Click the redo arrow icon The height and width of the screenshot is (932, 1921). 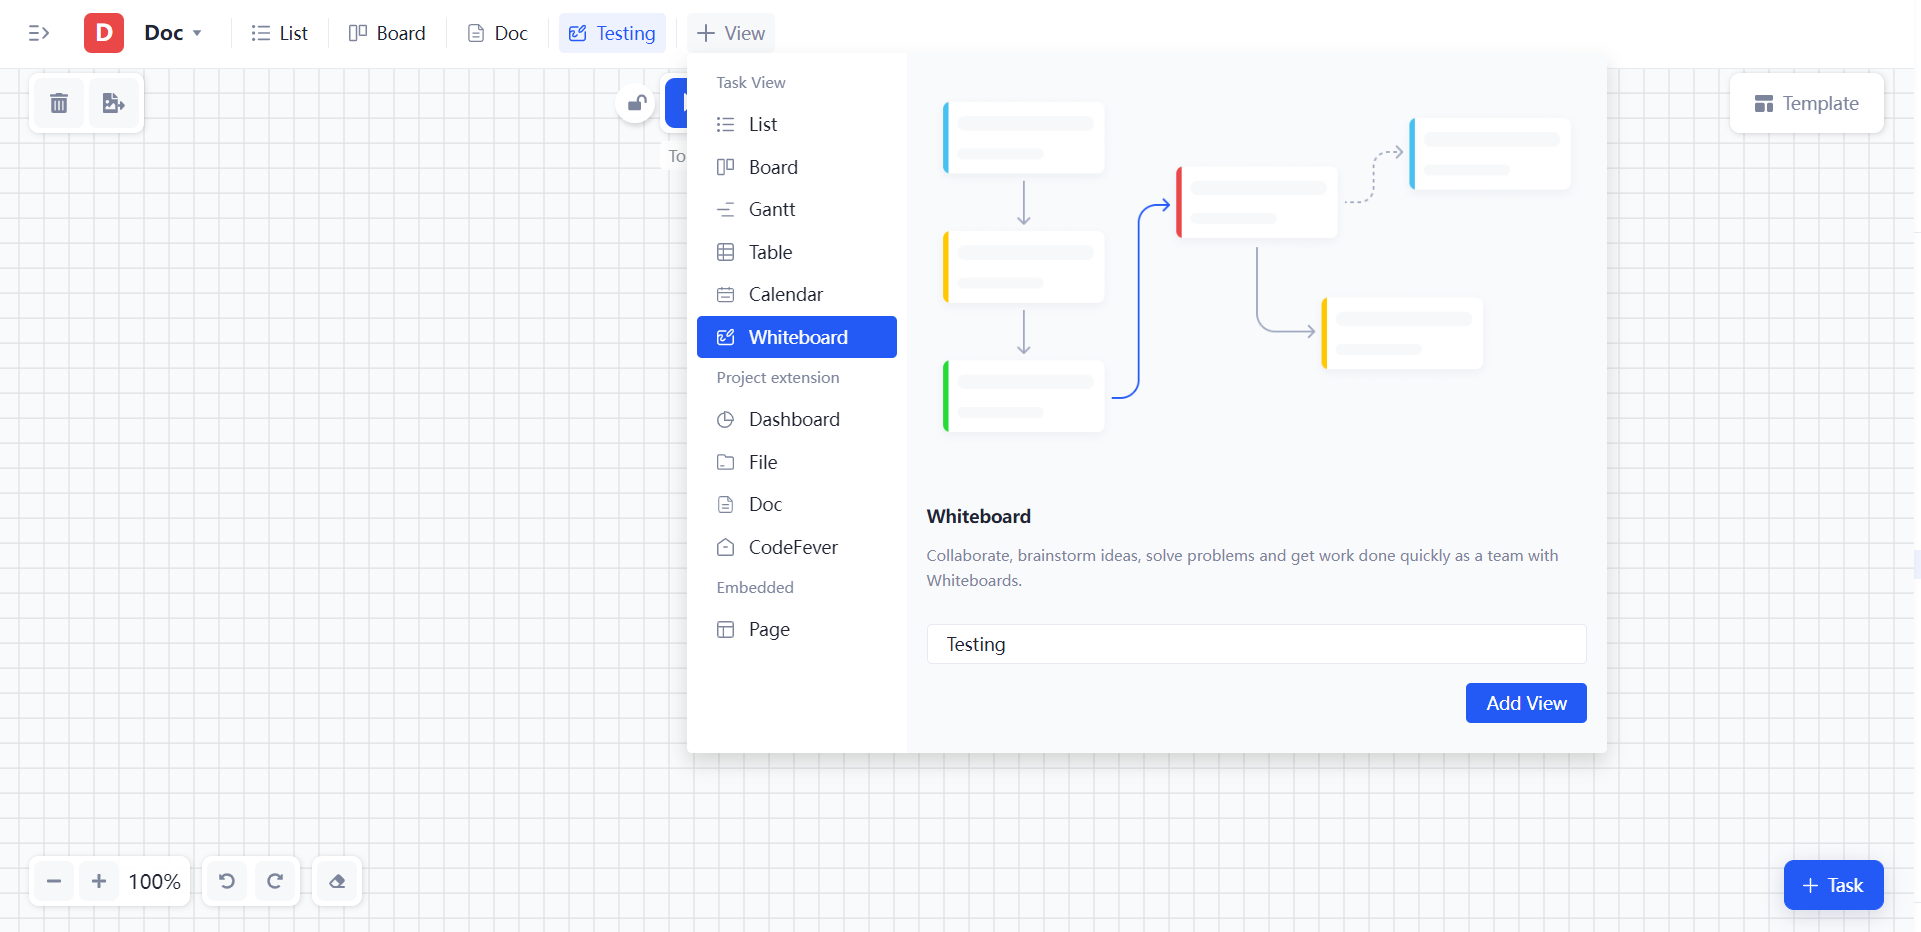pyautogui.click(x=276, y=882)
